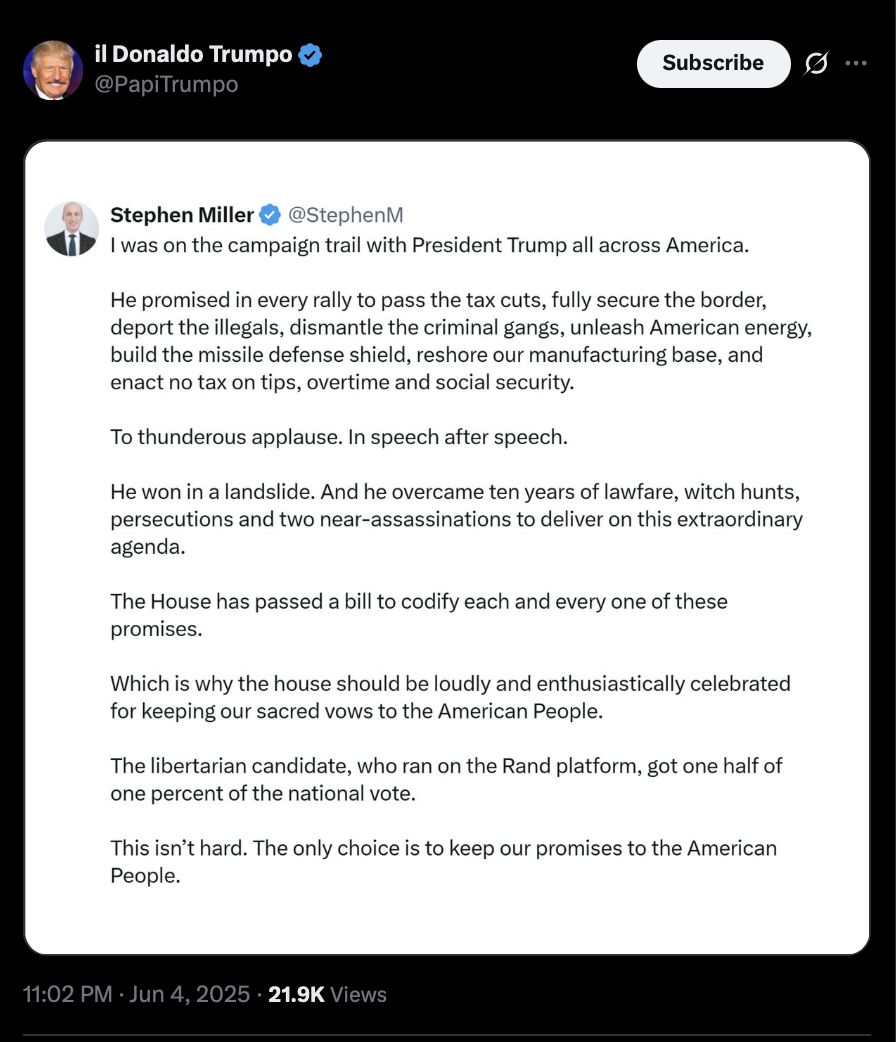This screenshot has height=1042, width=896.
Task: Click the Stephen Miller name in the embedded post
Action: click(x=181, y=215)
